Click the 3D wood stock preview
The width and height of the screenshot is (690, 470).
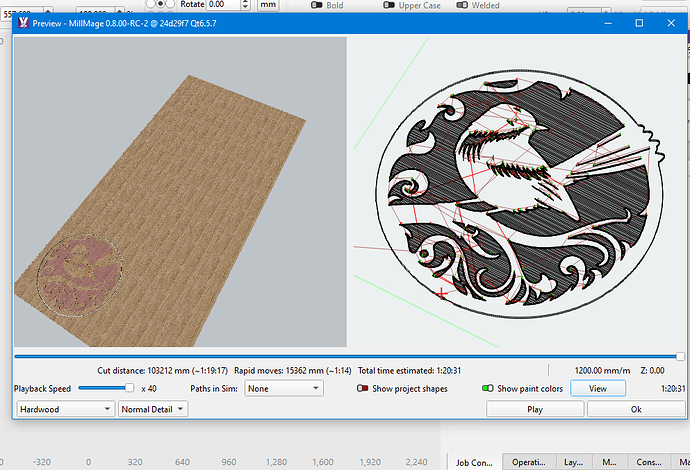coord(180,192)
